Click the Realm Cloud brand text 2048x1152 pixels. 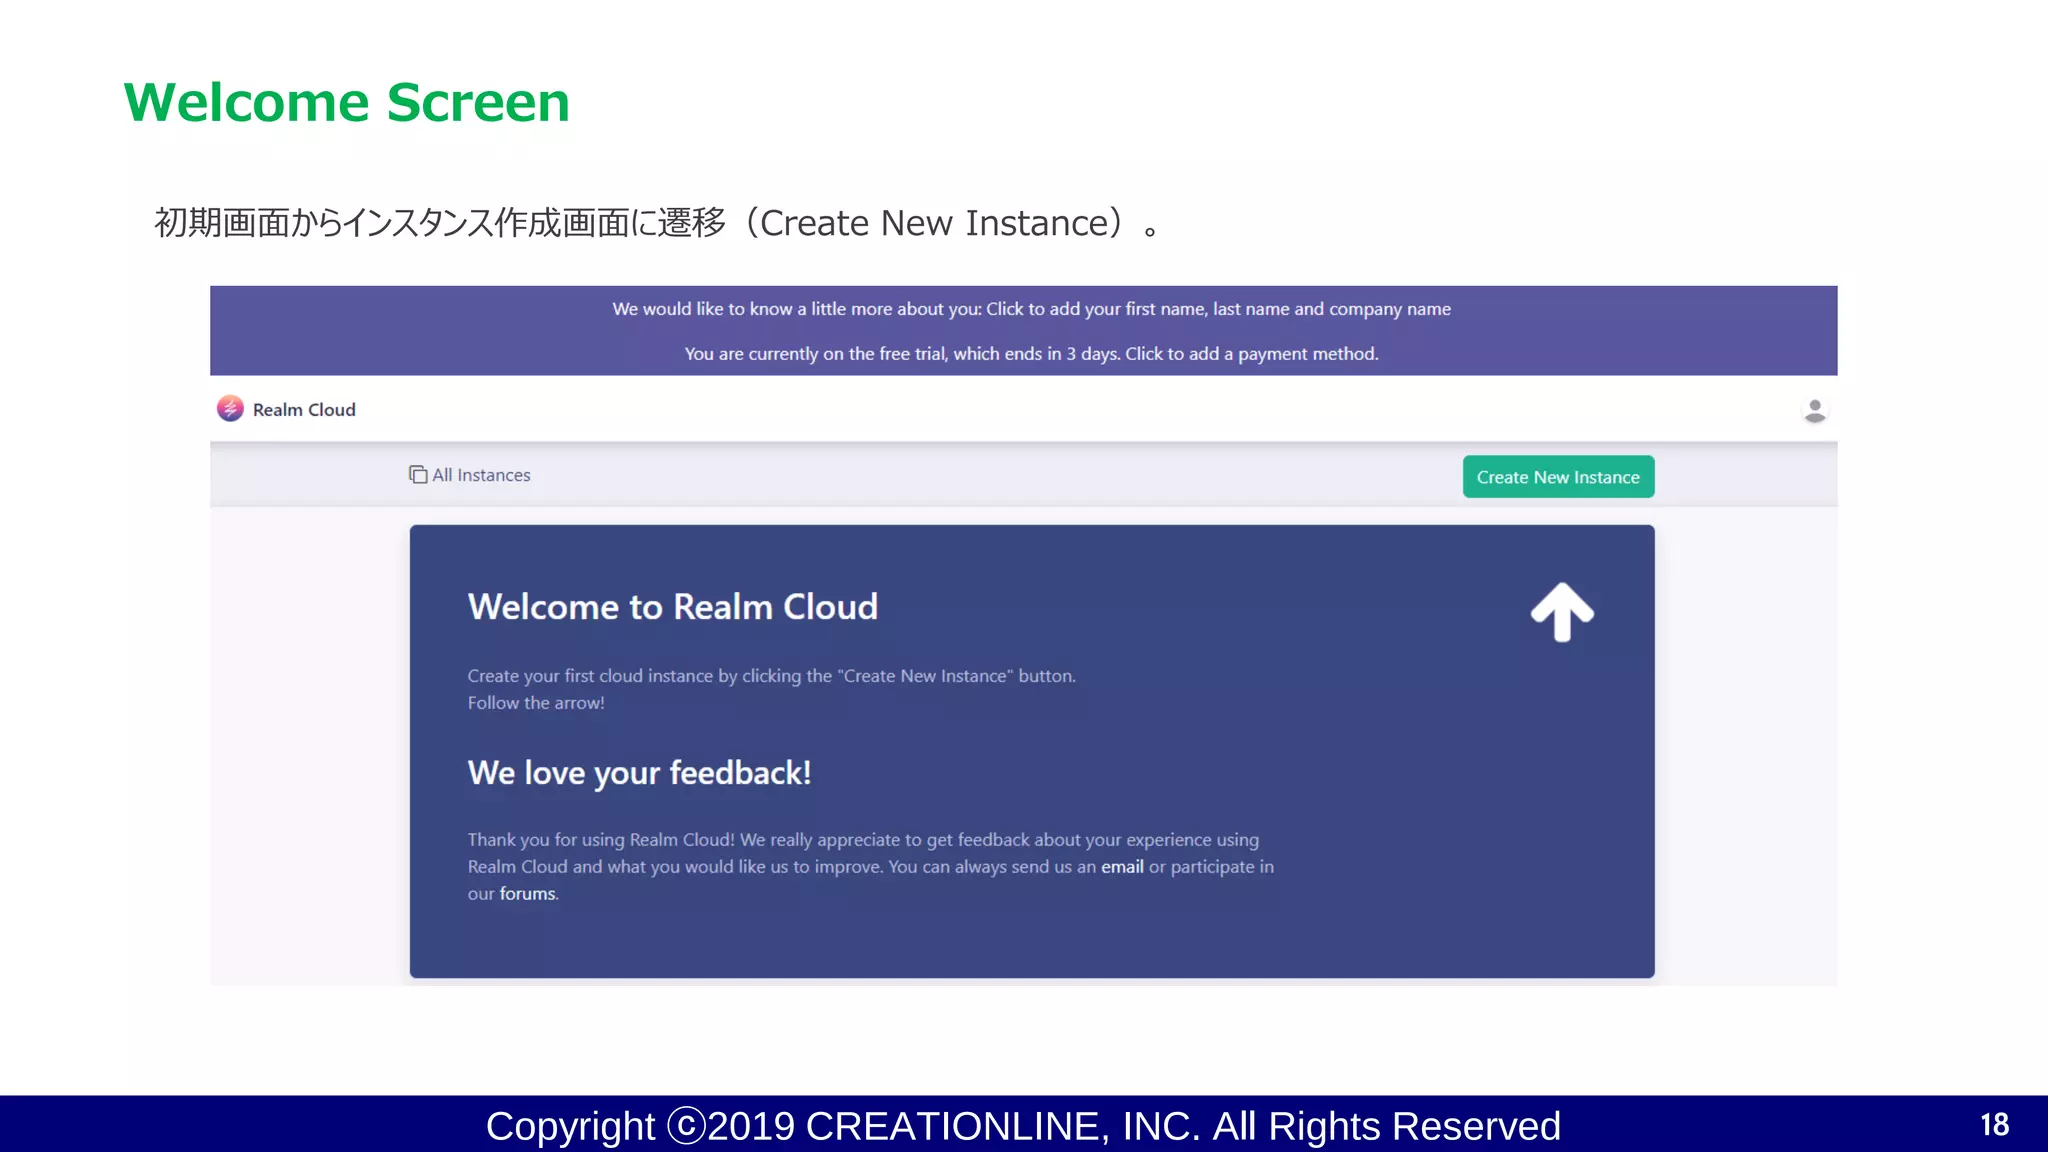coord(304,410)
